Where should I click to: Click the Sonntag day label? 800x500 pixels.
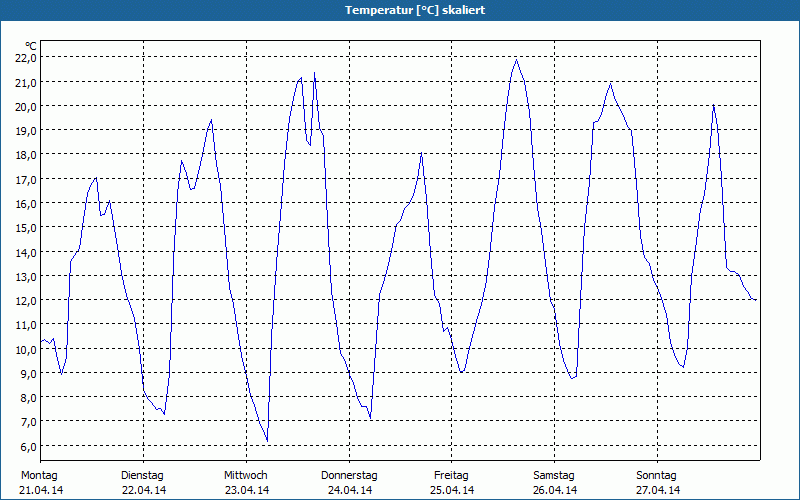pyautogui.click(x=656, y=476)
